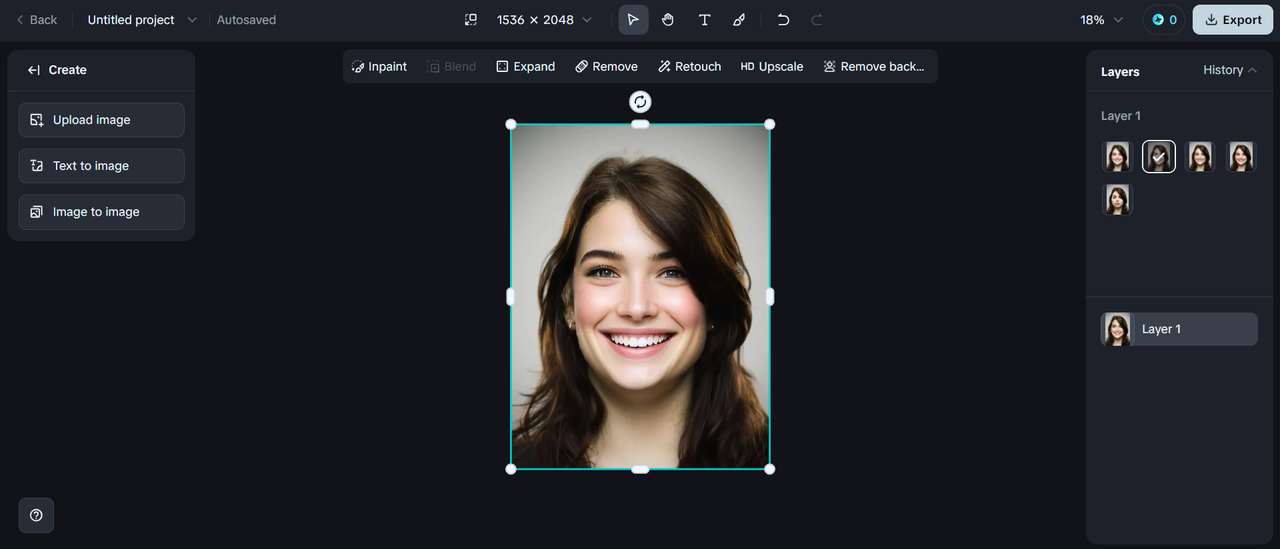Select the Hand pan tool
The image size is (1280, 549).
[668, 20]
